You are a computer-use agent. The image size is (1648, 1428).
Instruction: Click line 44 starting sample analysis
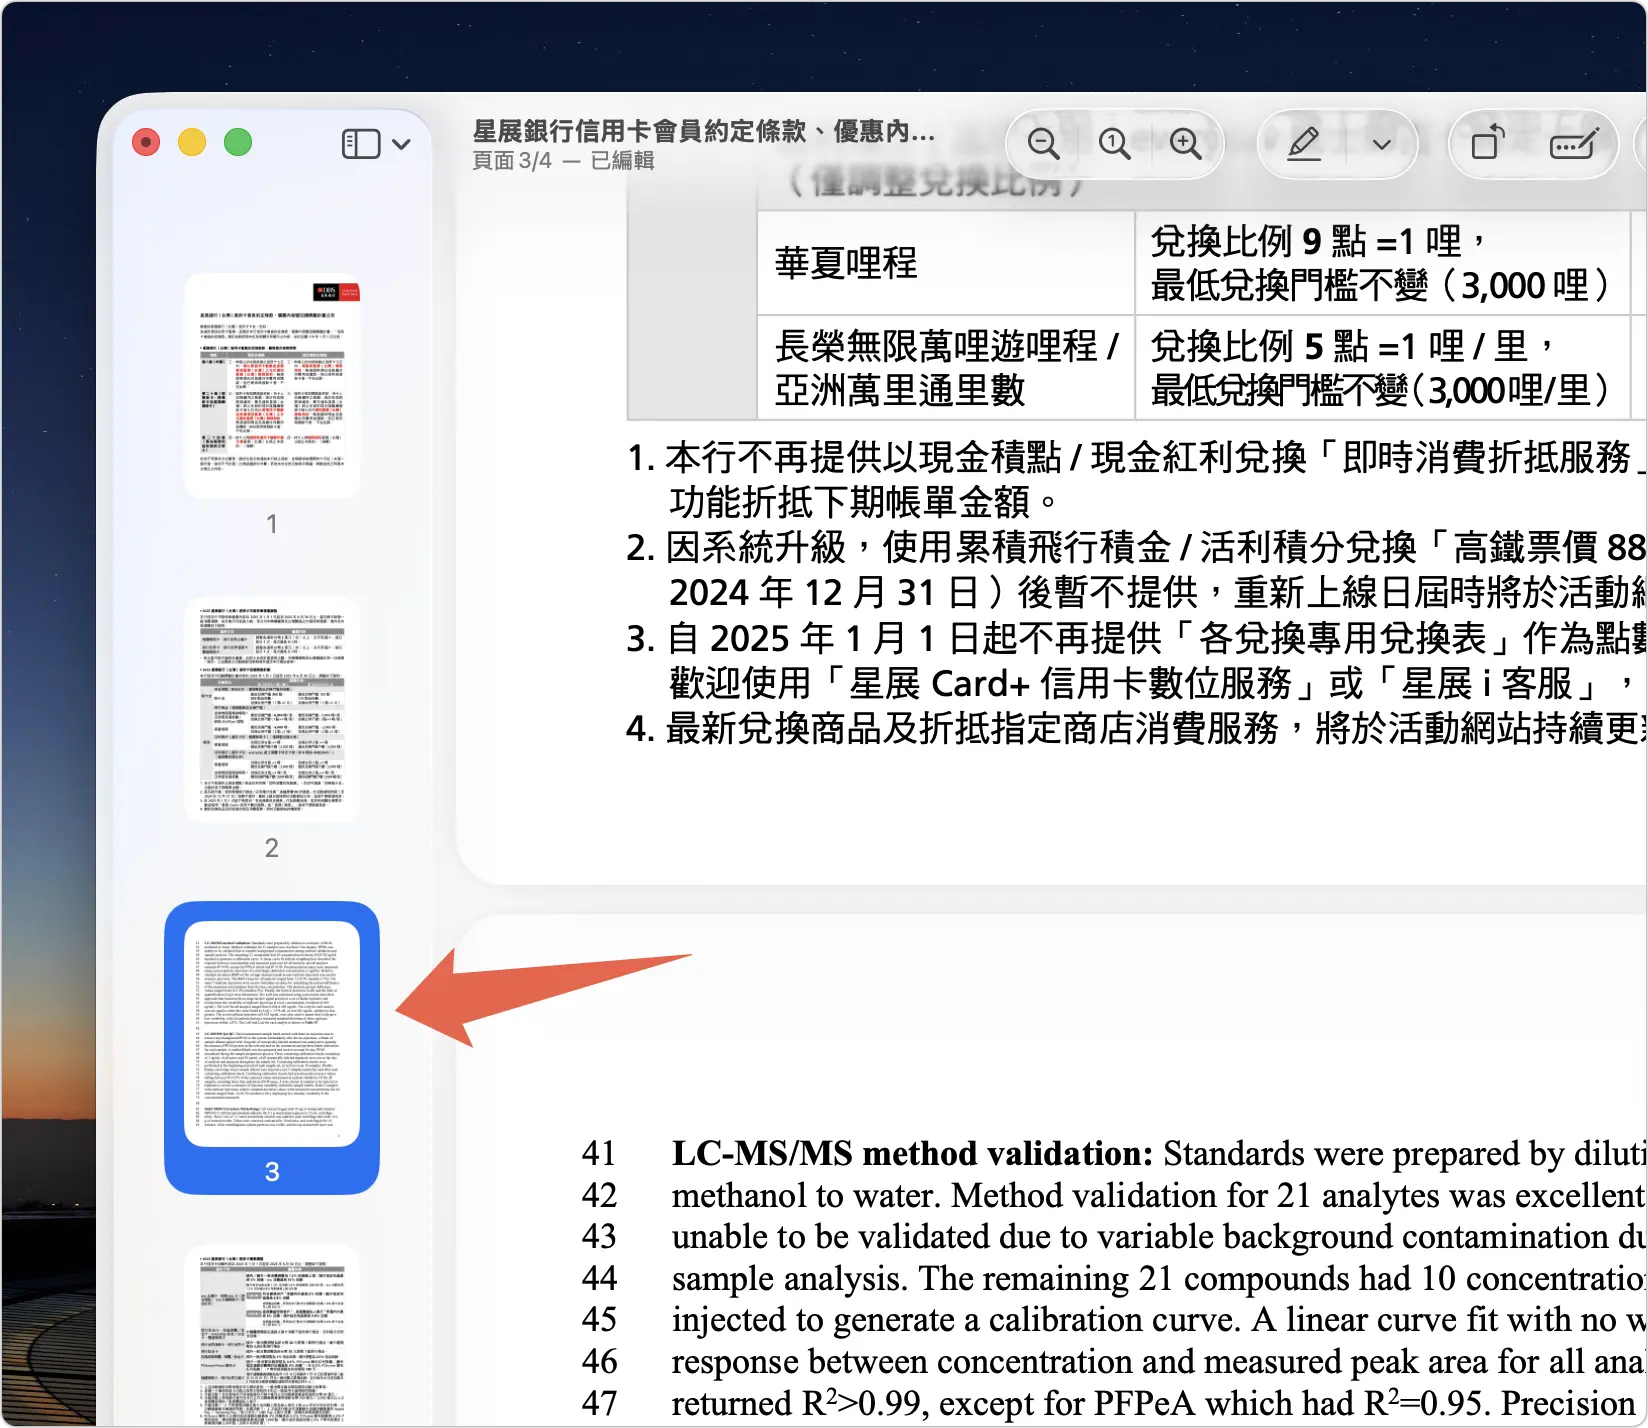1158,1279
